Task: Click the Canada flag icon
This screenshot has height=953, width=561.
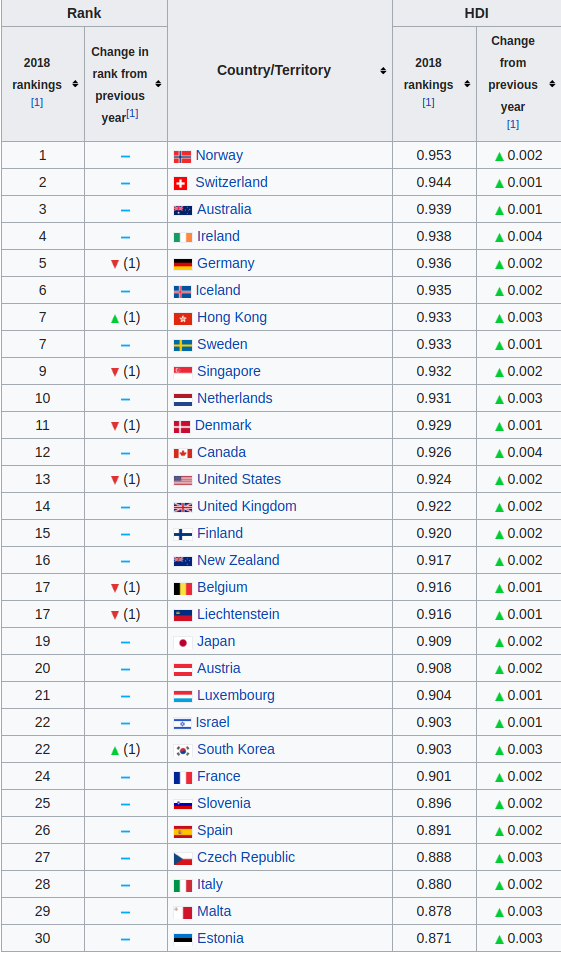Action: point(183,453)
